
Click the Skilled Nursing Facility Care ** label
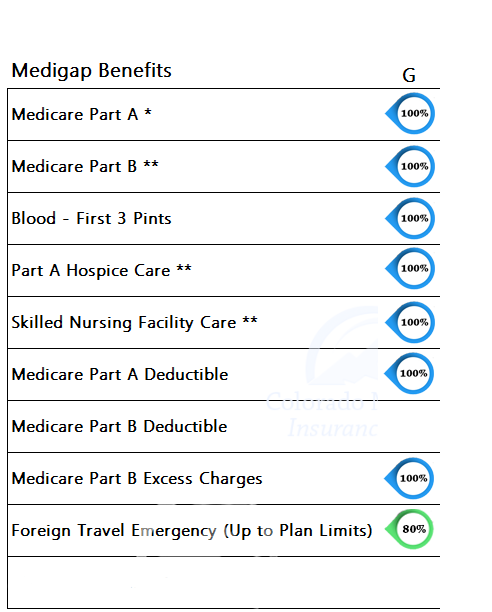pos(135,323)
